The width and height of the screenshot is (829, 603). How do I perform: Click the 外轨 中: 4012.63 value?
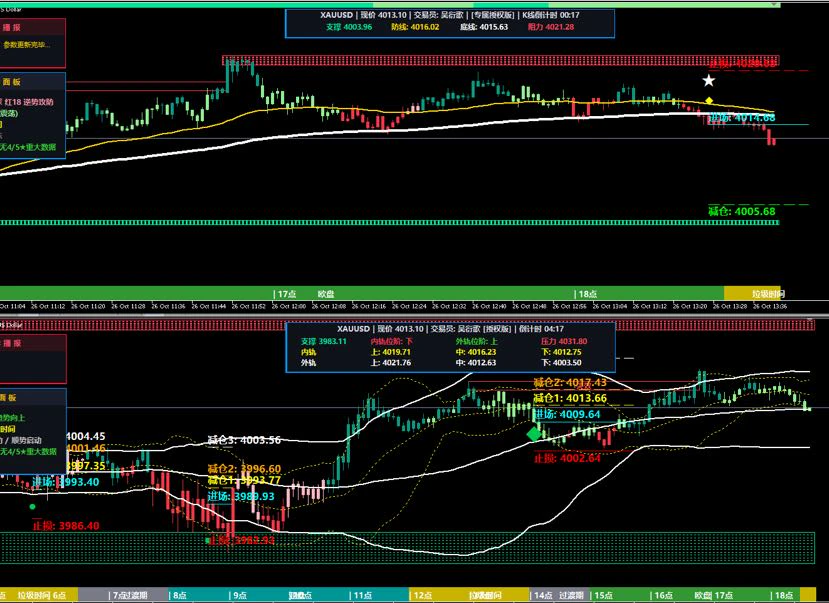(x=476, y=363)
